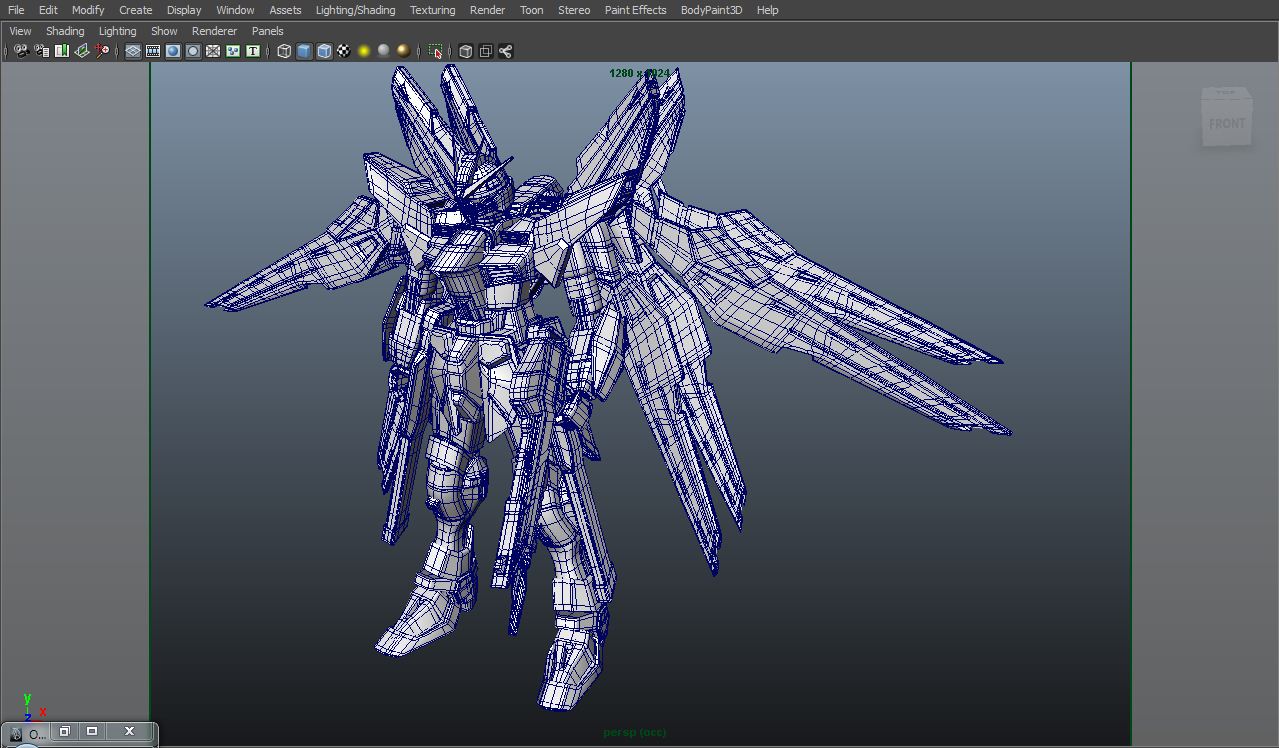Open the Window menu
The height and width of the screenshot is (748, 1279).
click(235, 10)
